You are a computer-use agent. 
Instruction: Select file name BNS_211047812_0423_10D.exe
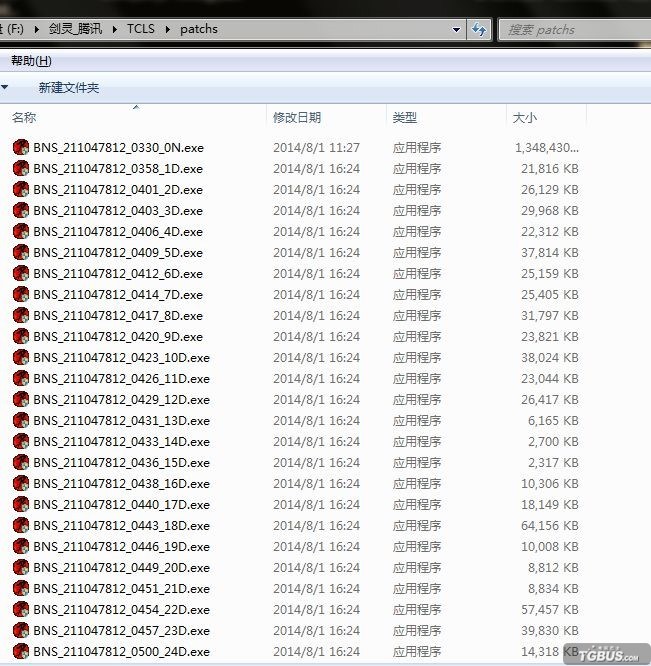[x=121, y=358]
